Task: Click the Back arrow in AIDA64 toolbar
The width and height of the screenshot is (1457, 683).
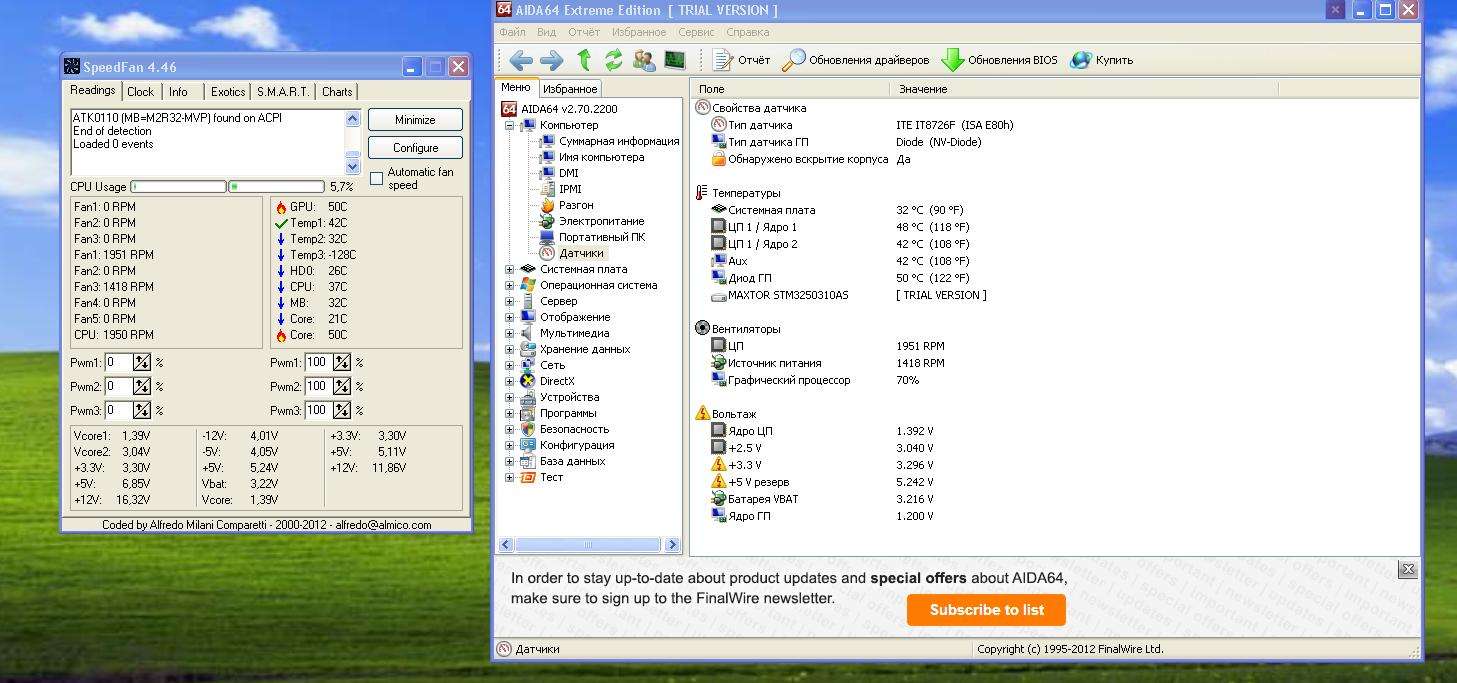Action: click(520, 60)
